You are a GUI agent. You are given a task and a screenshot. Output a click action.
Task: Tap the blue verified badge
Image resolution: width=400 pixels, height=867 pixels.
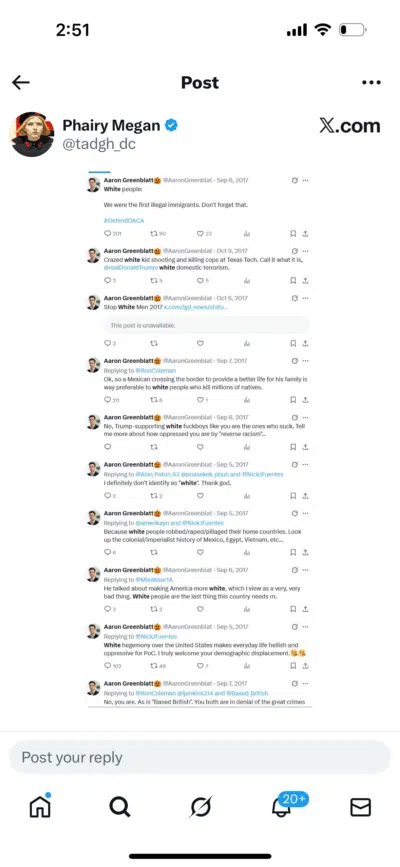tap(172, 126)
